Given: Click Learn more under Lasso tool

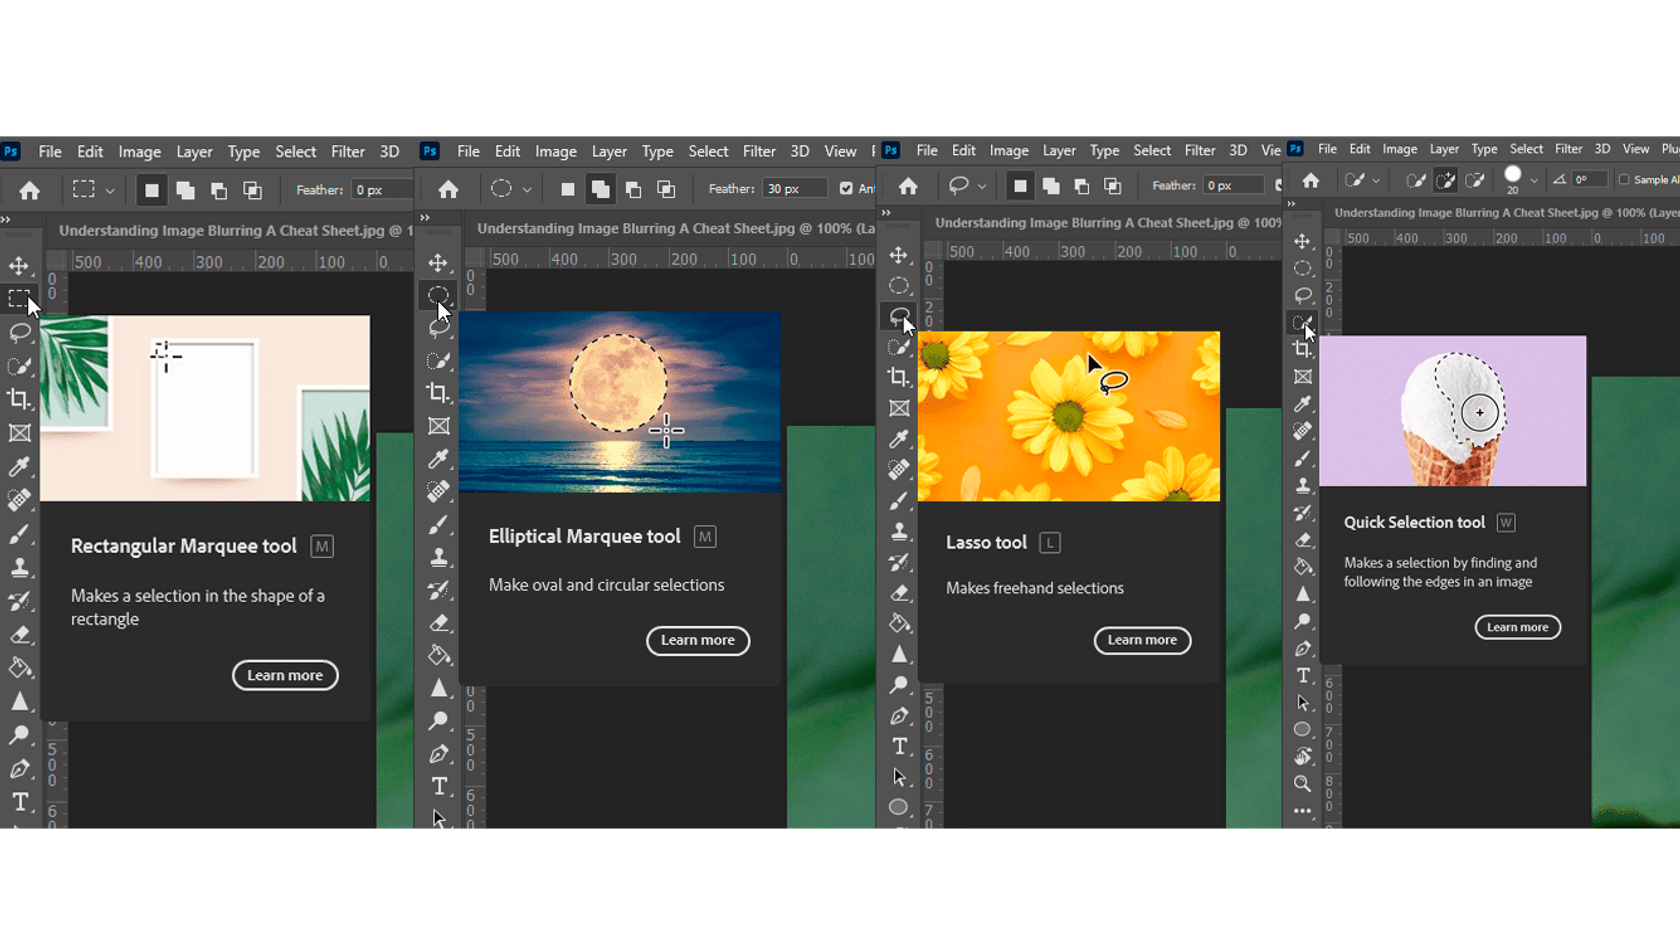Looking at the screenshot, I should (x=1142, y=640).
